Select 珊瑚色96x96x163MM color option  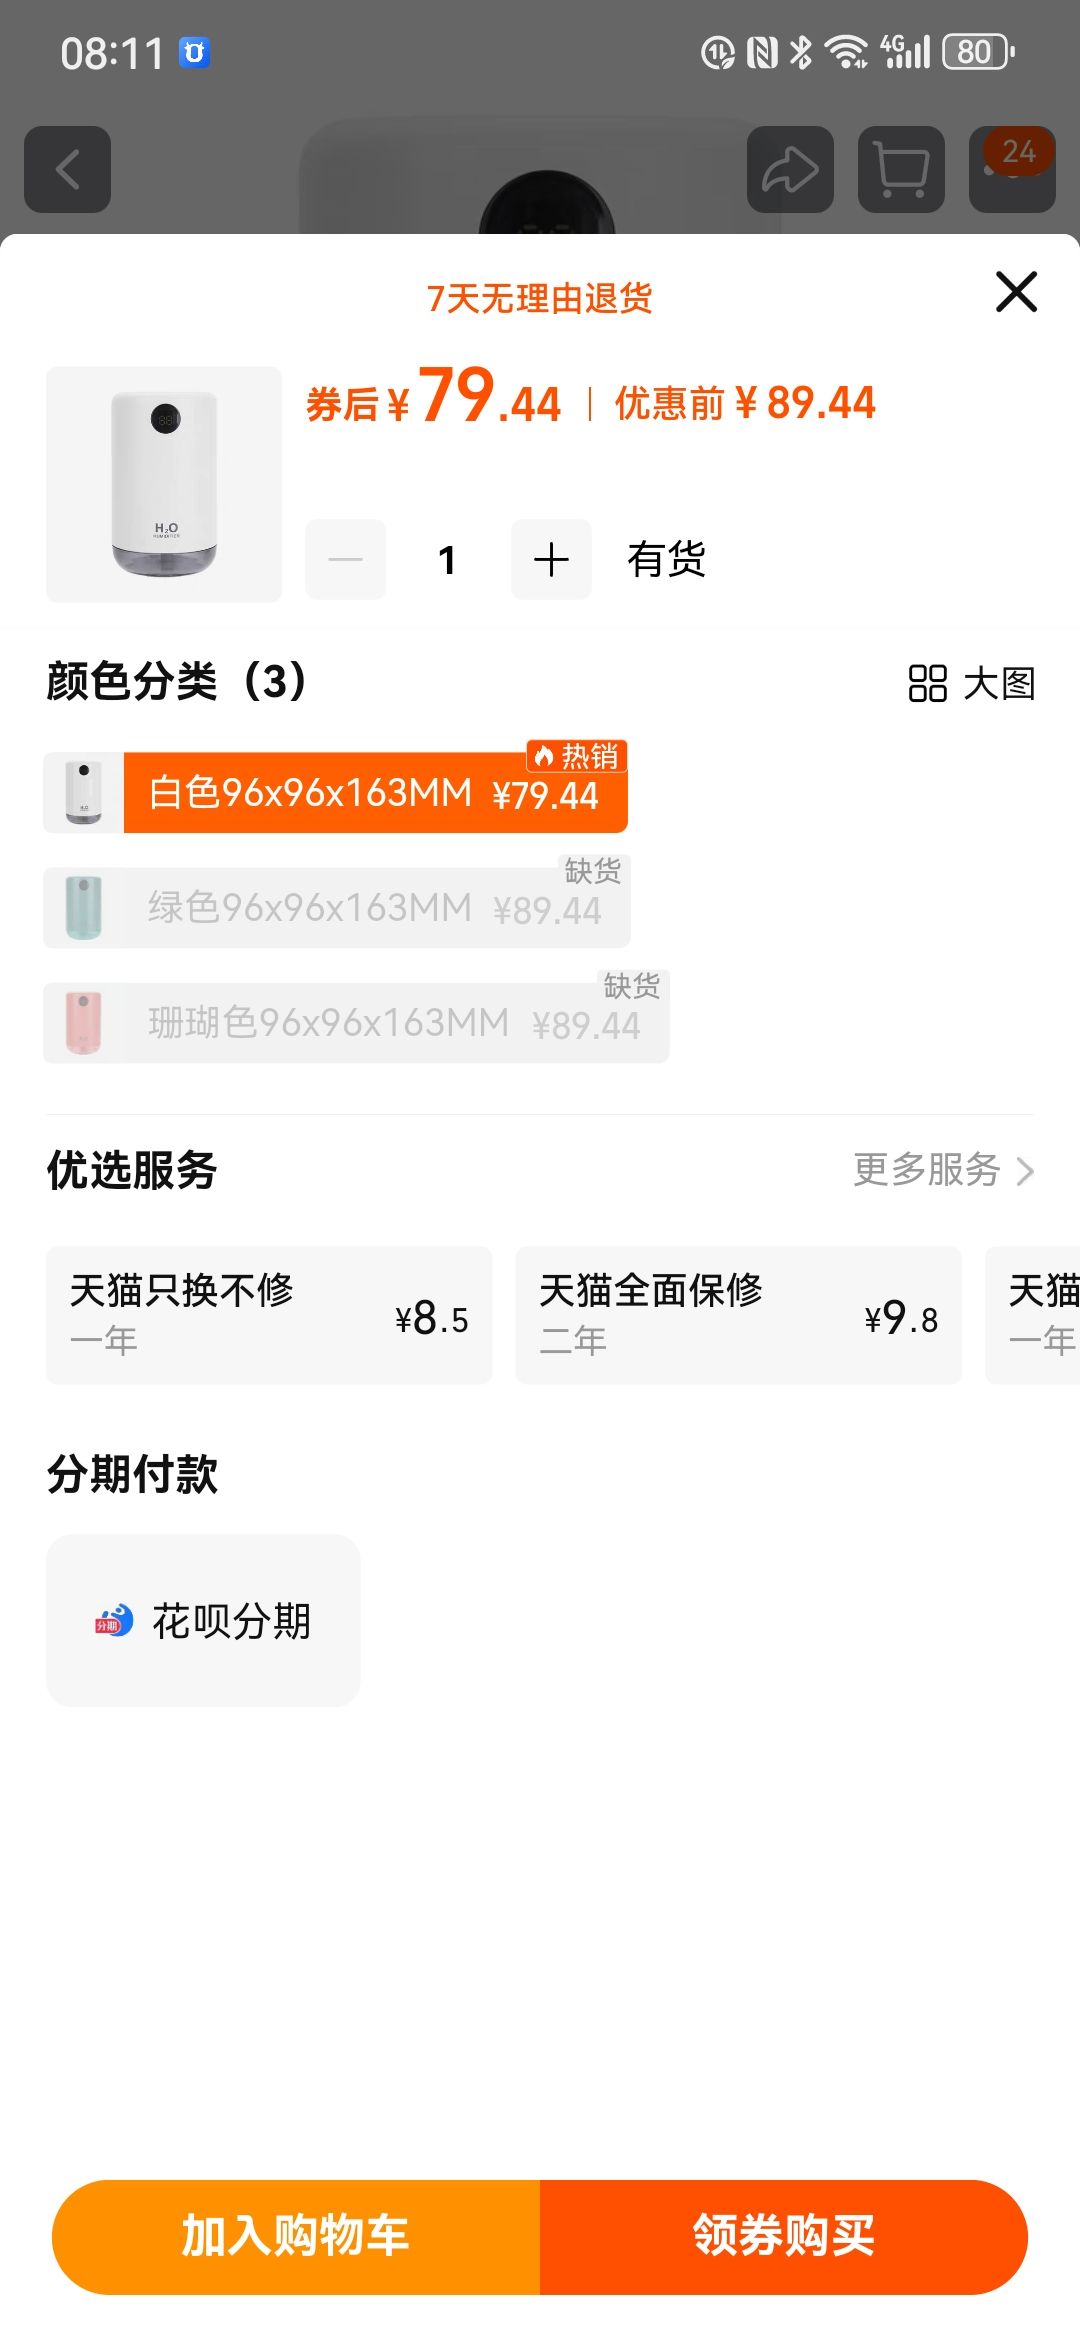pyautogui.click(x=356, y=1022)
